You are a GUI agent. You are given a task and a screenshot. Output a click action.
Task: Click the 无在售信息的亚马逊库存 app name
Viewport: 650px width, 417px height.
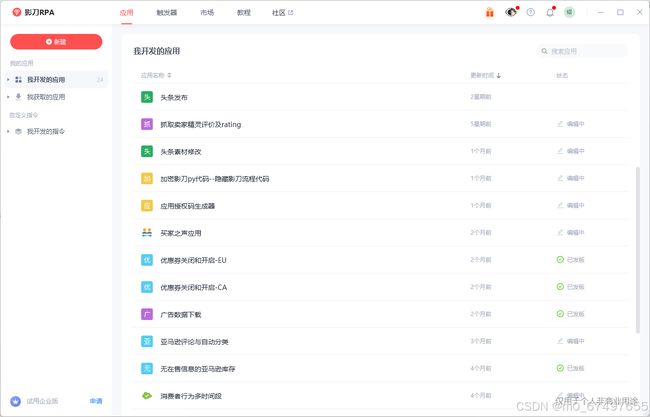click(198, 369)
